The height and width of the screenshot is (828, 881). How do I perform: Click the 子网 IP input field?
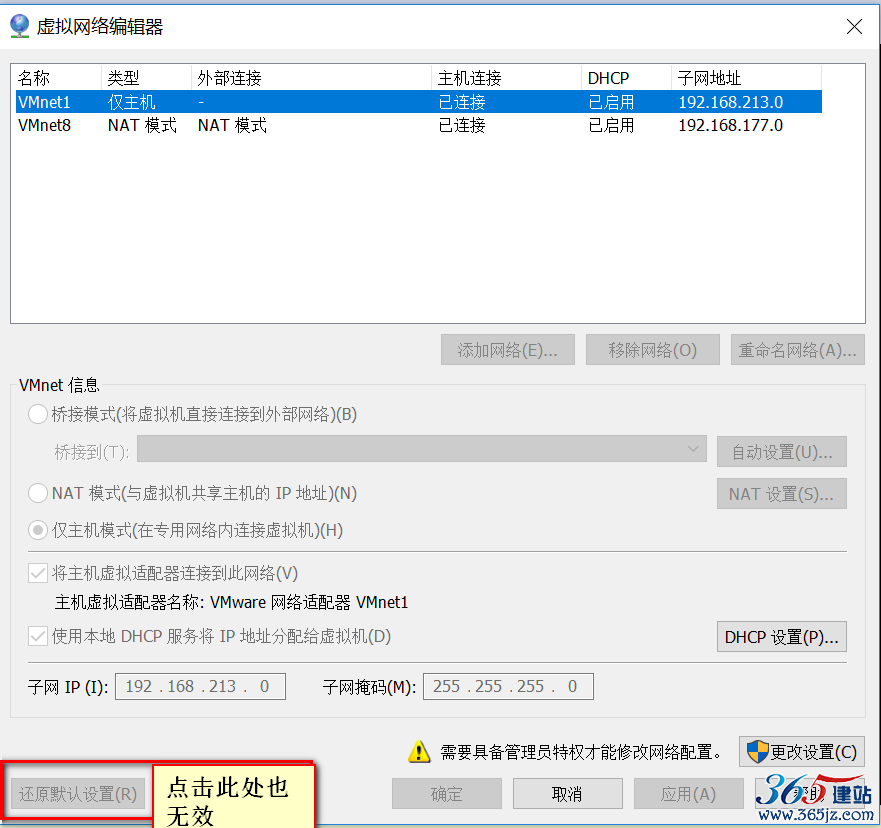coord(200,686)
